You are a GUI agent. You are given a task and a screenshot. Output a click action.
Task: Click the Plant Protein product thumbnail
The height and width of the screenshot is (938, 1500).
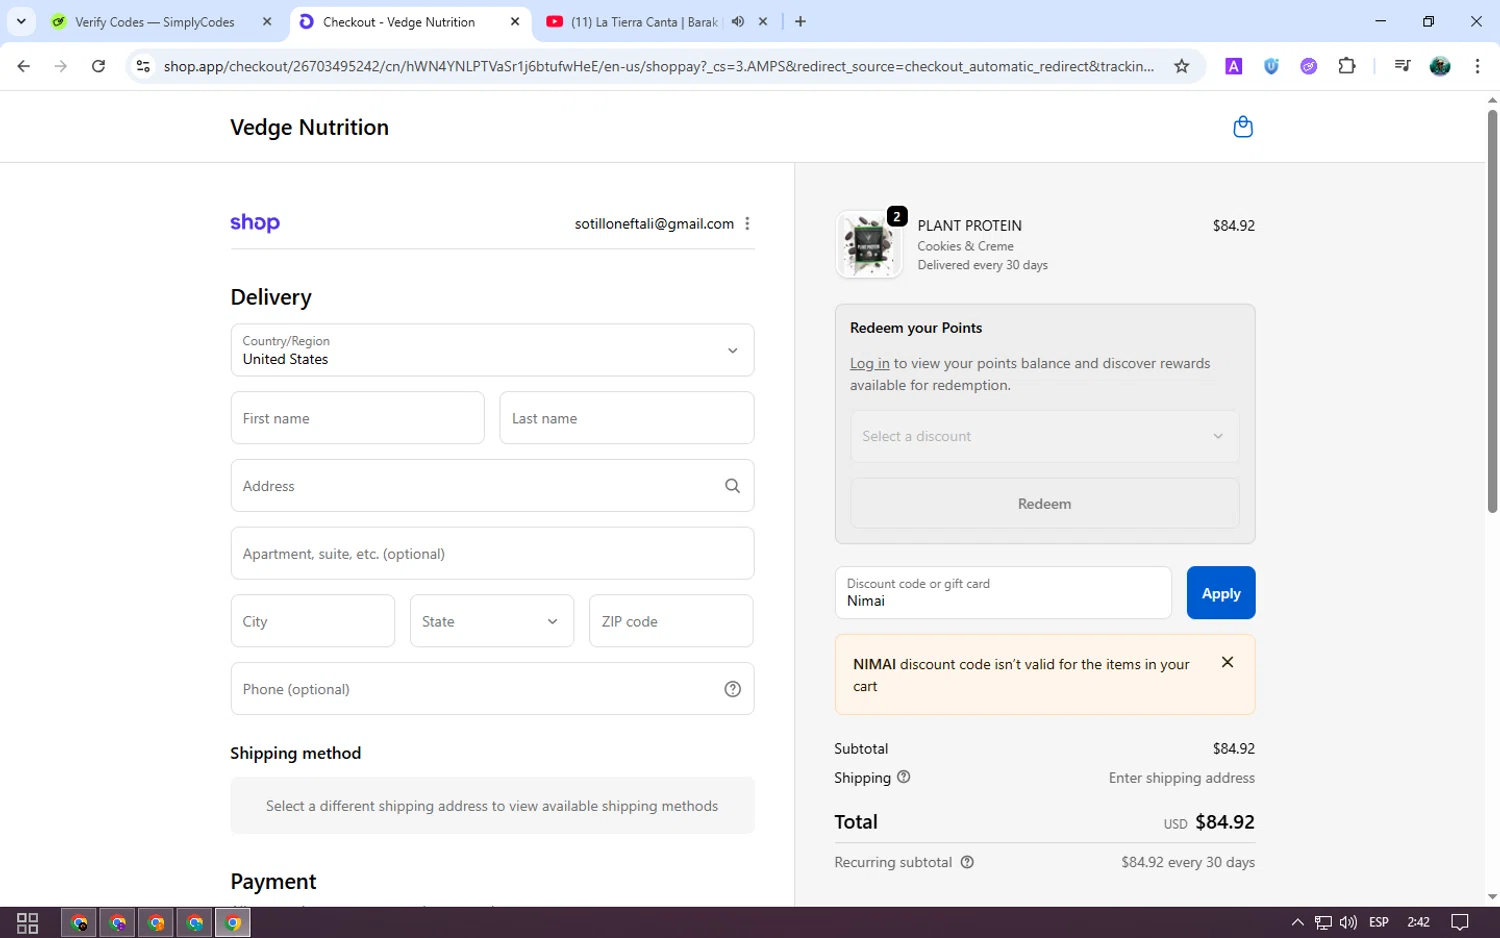pos(868,244)
